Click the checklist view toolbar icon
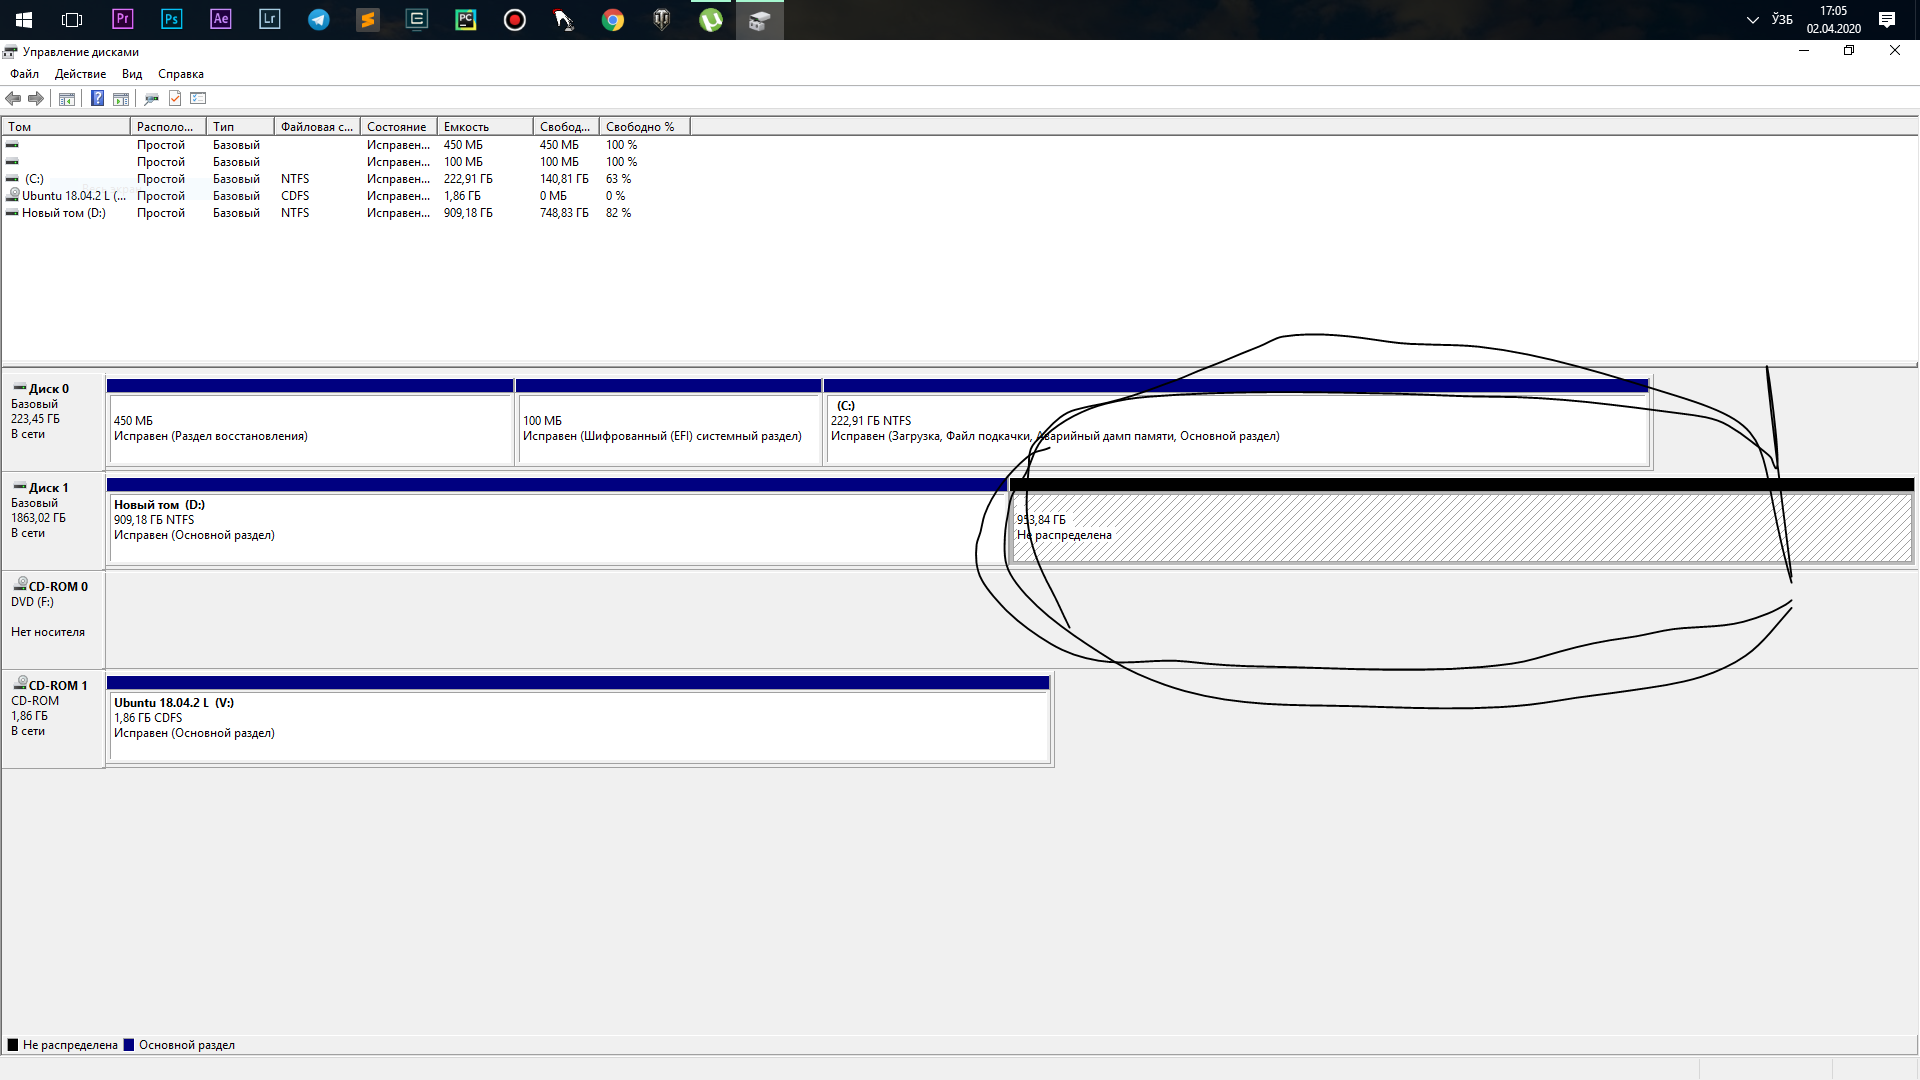 click(198, 98)
